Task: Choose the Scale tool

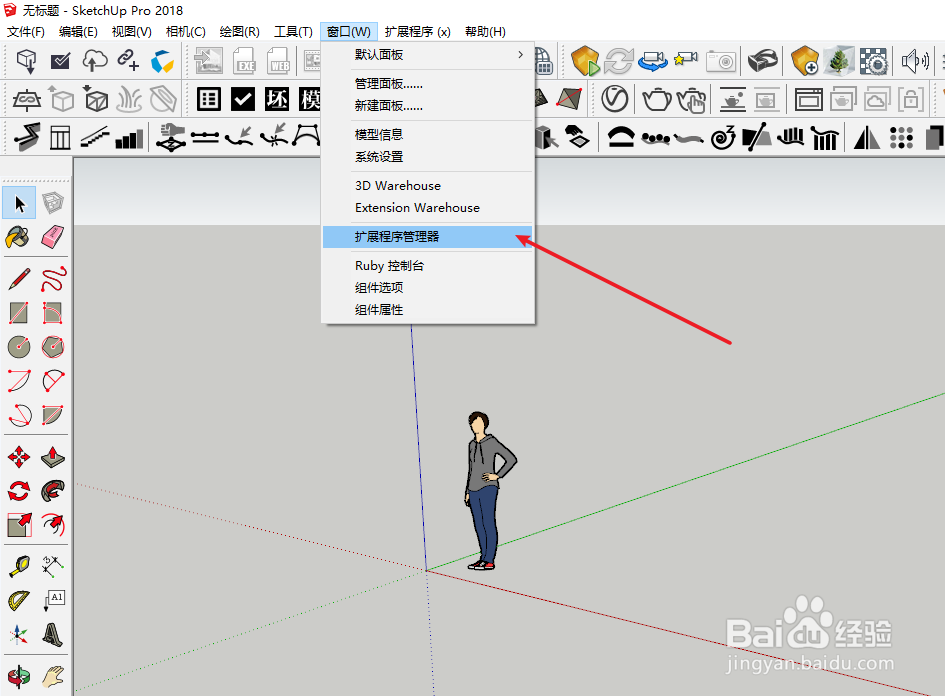Action: (x=19, y=525)
